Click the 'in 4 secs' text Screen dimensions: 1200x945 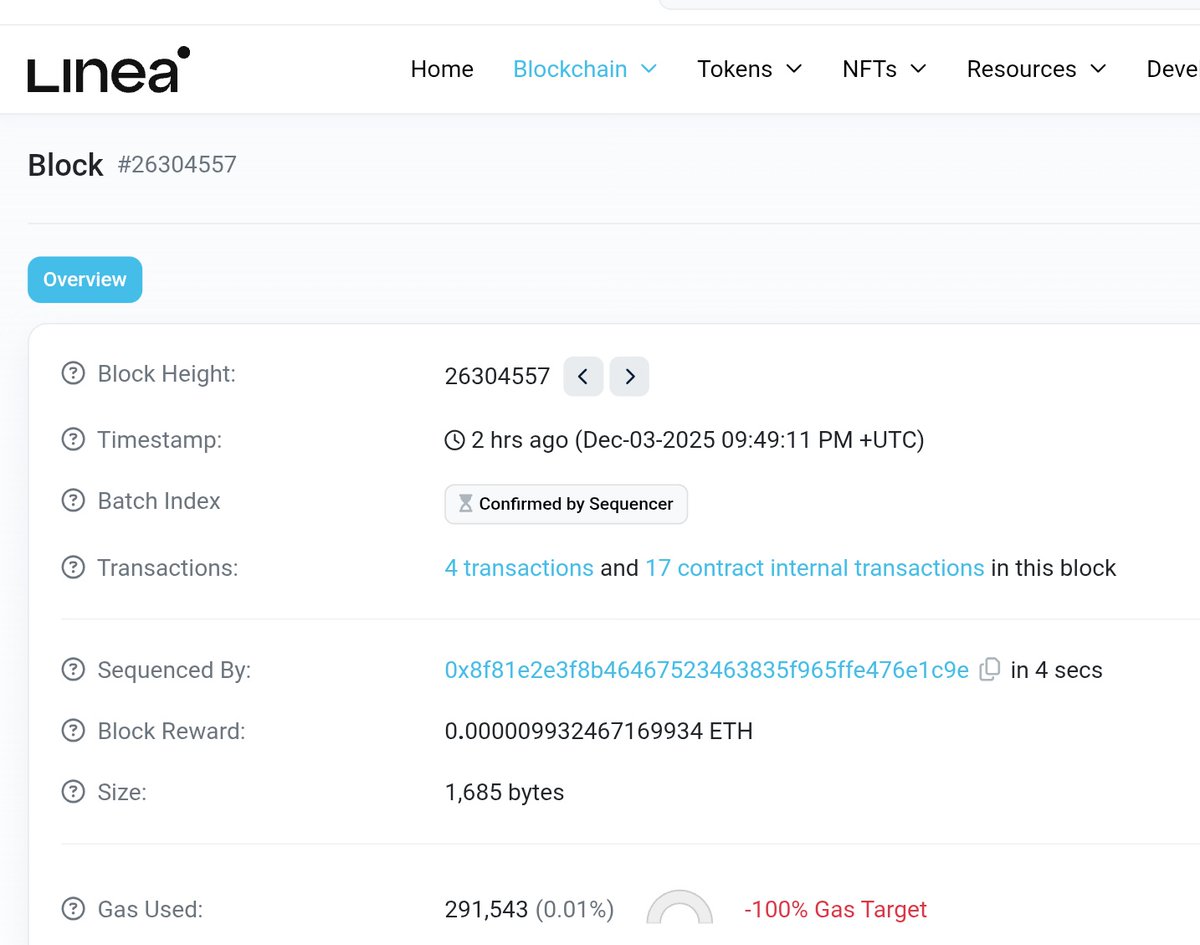(x=1057, y=670)
